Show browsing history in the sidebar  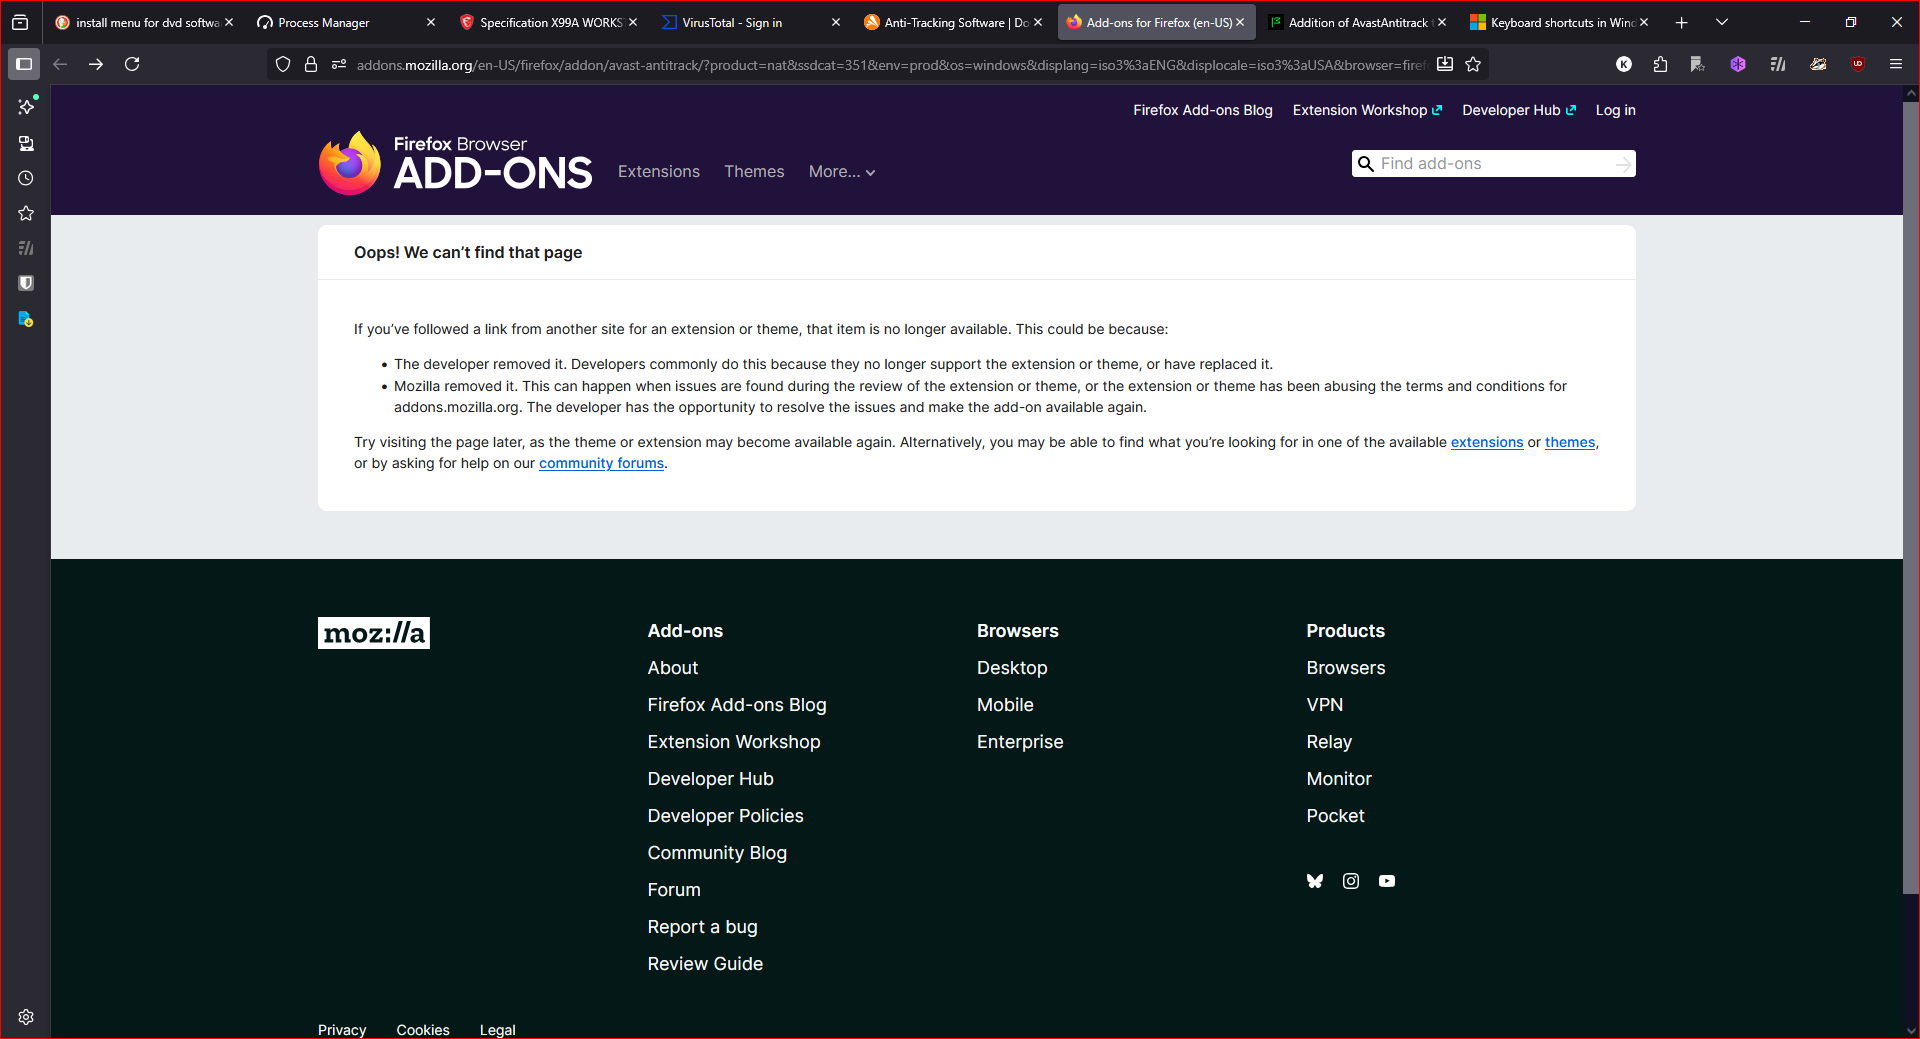26,178
